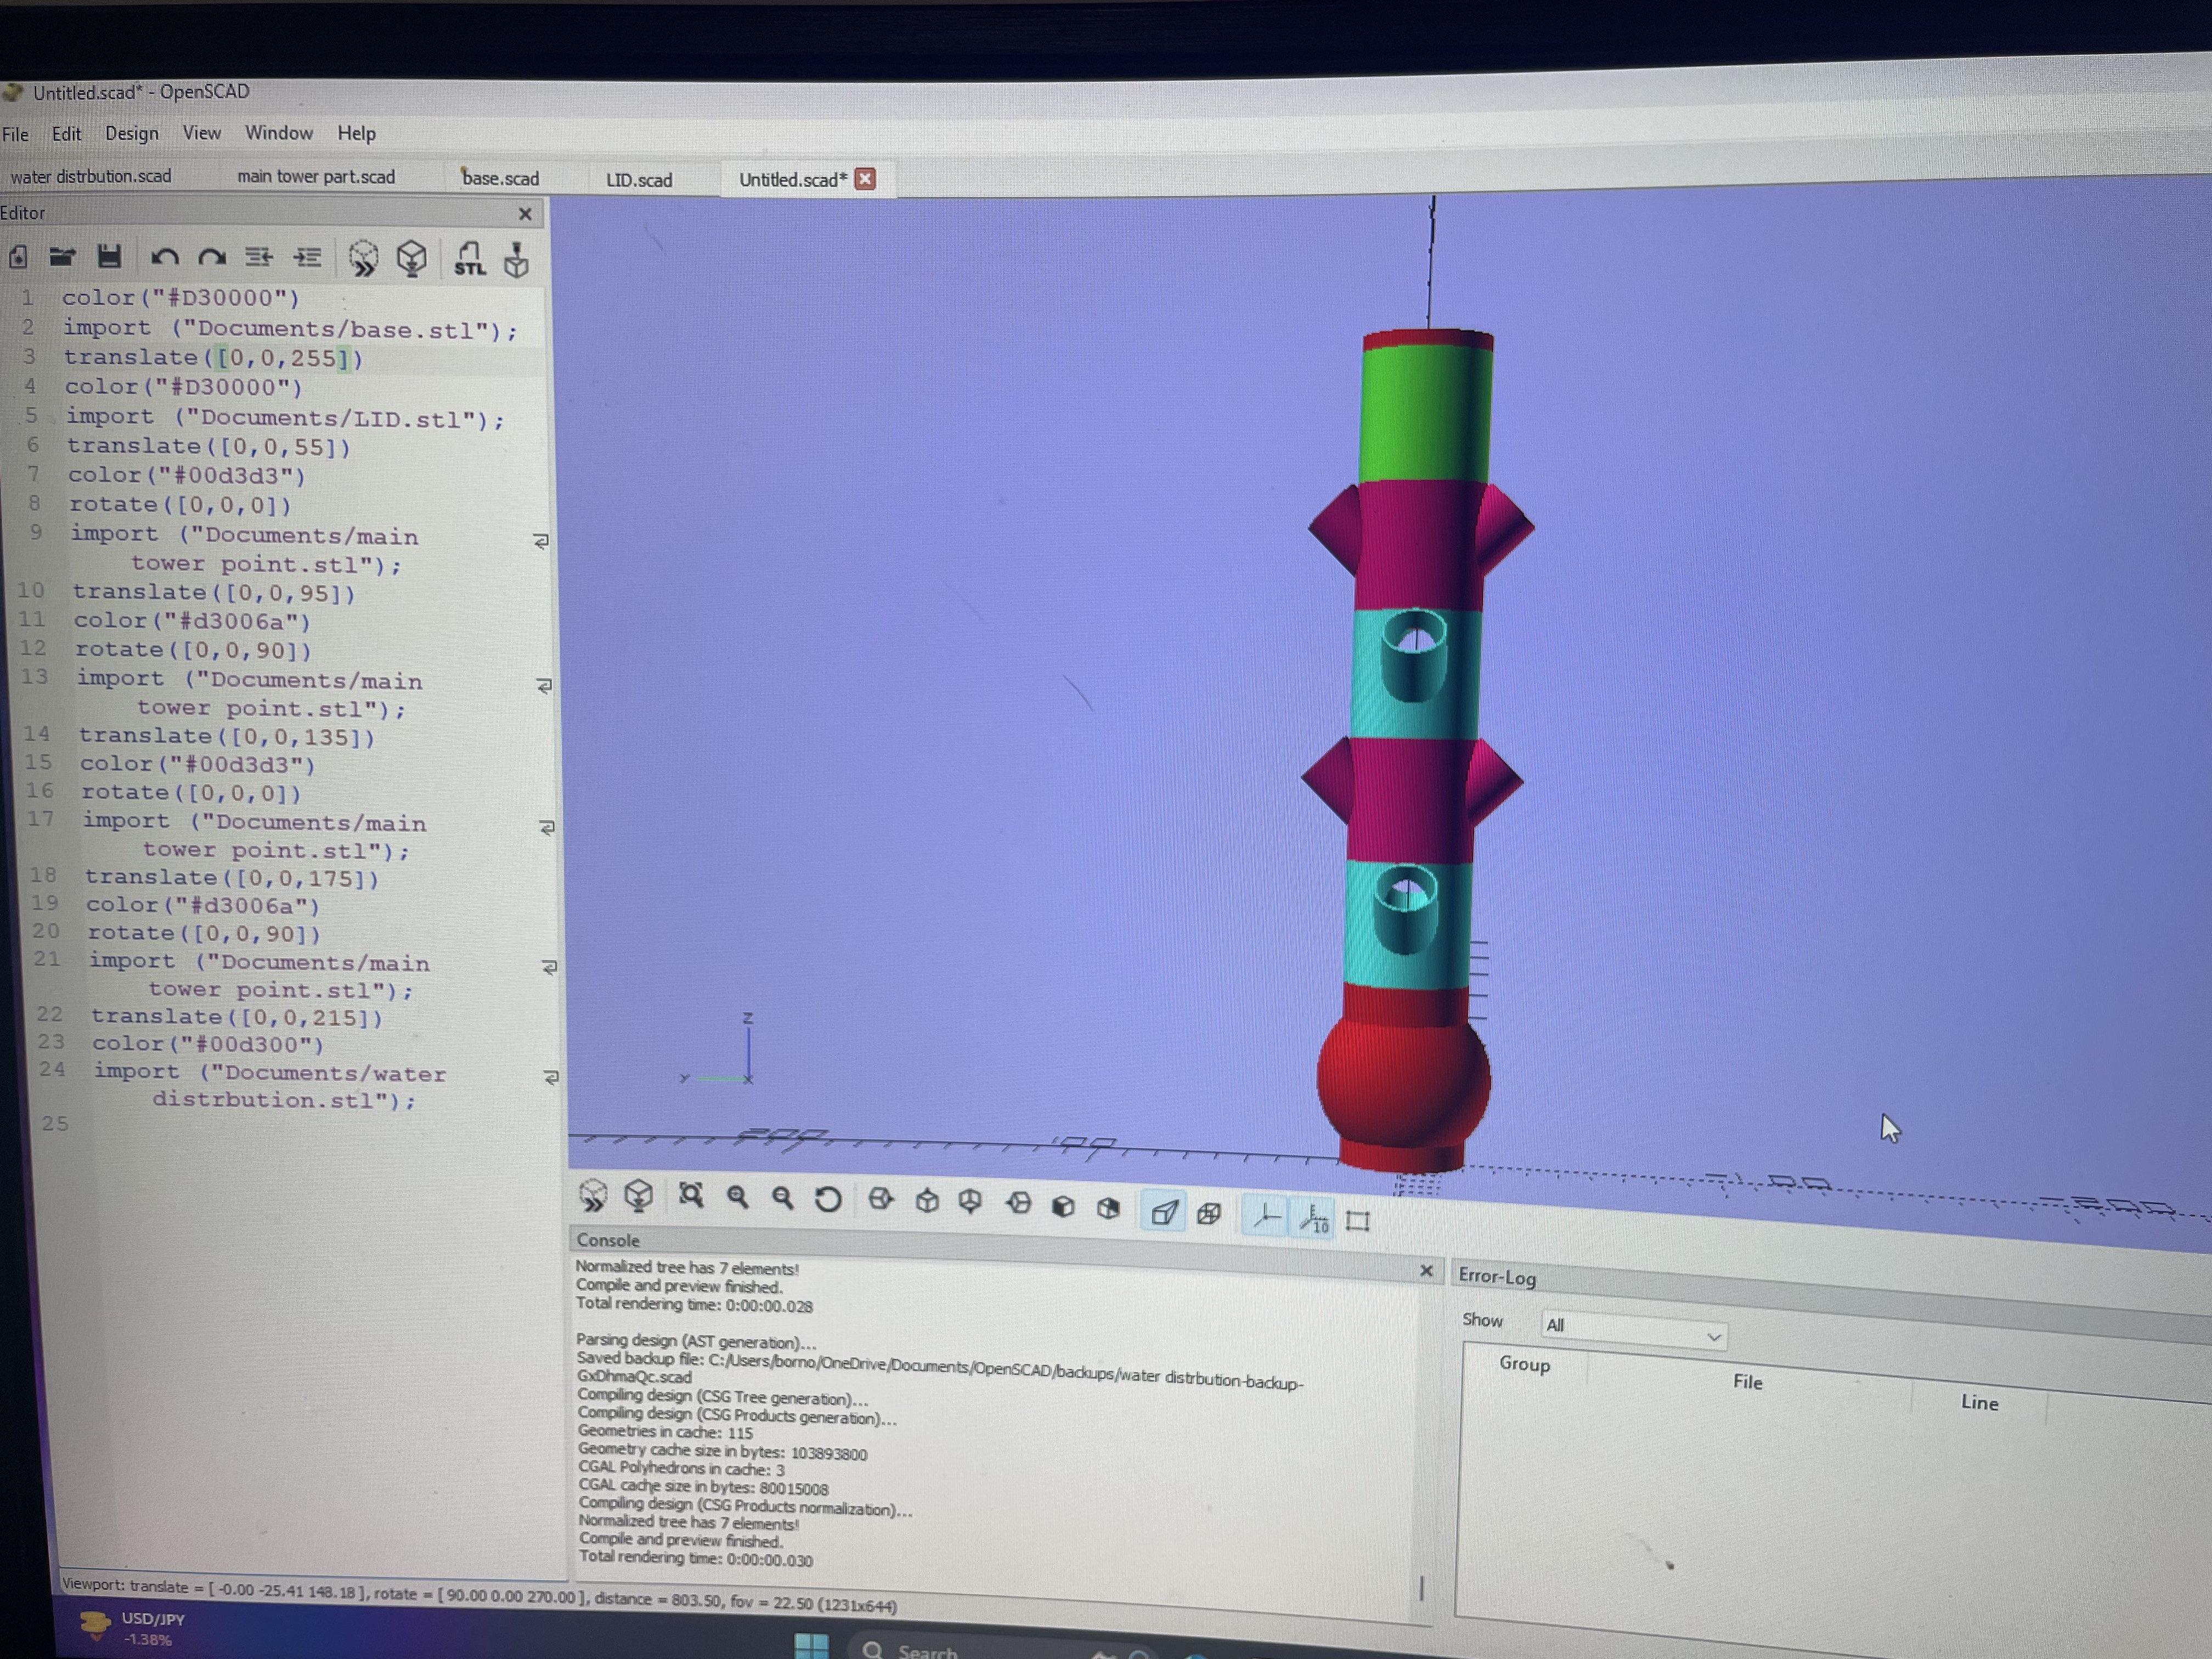Click the Render icon in editor toolbar
Image resolution: width=2212 pixels, height=1659 pixels.
pos(411,258)
